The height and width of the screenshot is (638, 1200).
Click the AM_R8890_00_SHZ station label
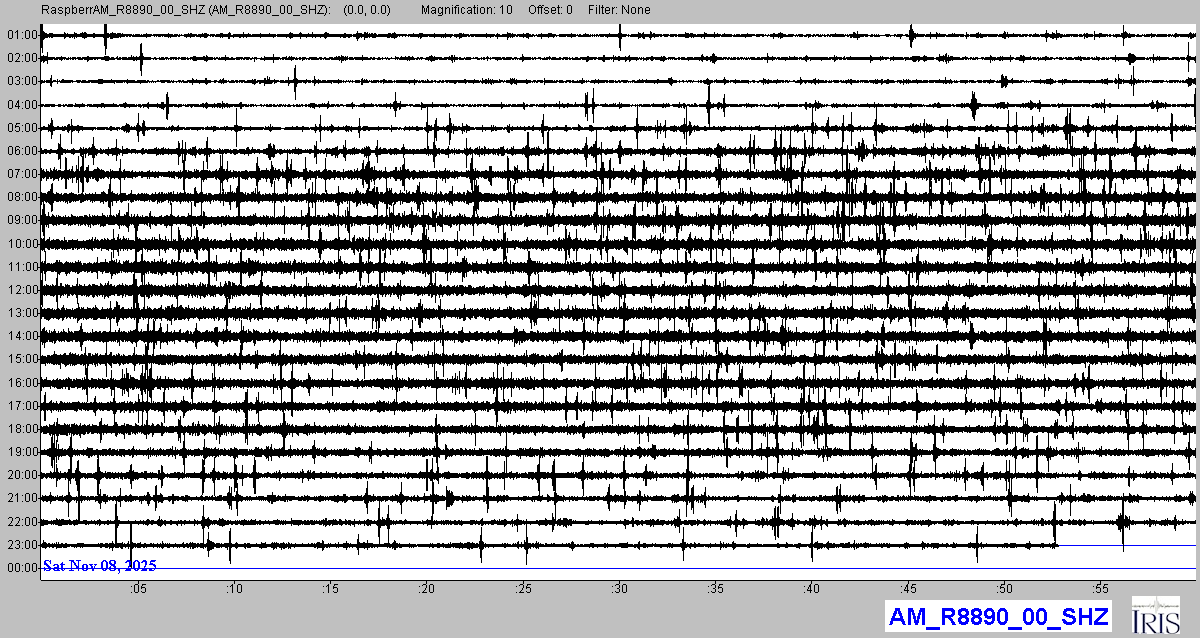tap(999, 616)
